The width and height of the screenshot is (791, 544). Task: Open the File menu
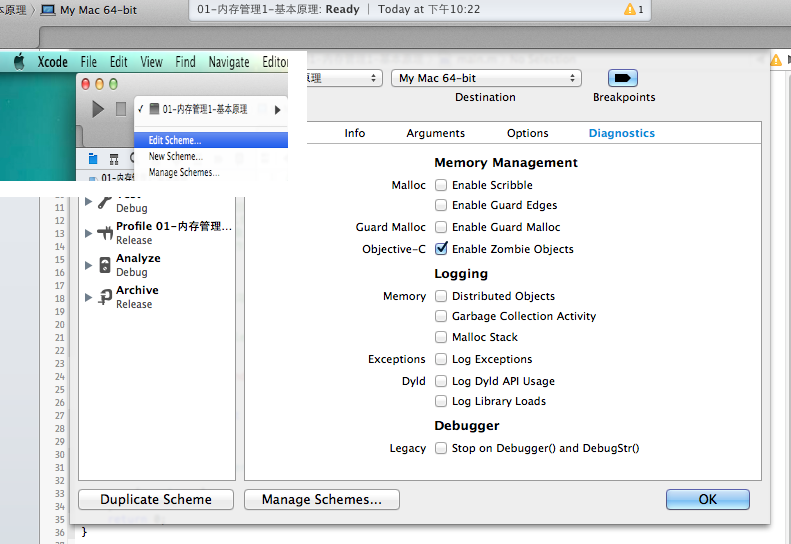click(89, 62)
